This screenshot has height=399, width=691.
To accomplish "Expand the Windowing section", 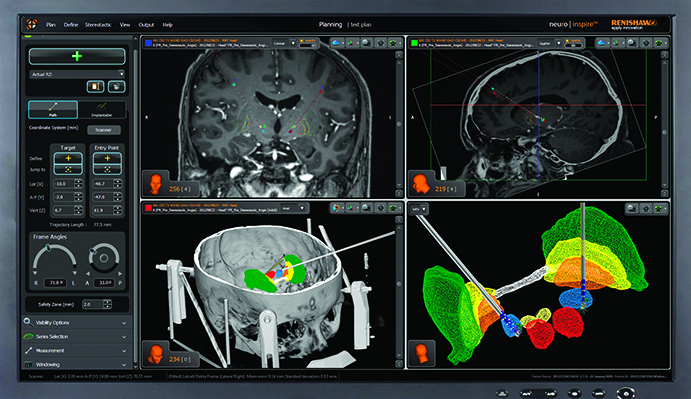I will pyautogui.click(x=77, y=364).
